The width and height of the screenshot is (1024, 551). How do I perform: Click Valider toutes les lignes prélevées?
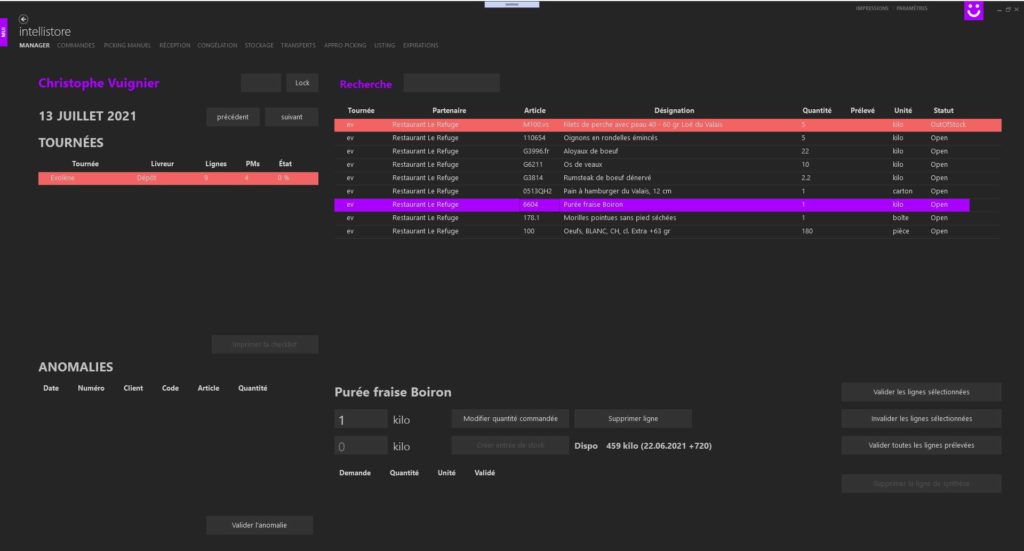pos(921,445)
